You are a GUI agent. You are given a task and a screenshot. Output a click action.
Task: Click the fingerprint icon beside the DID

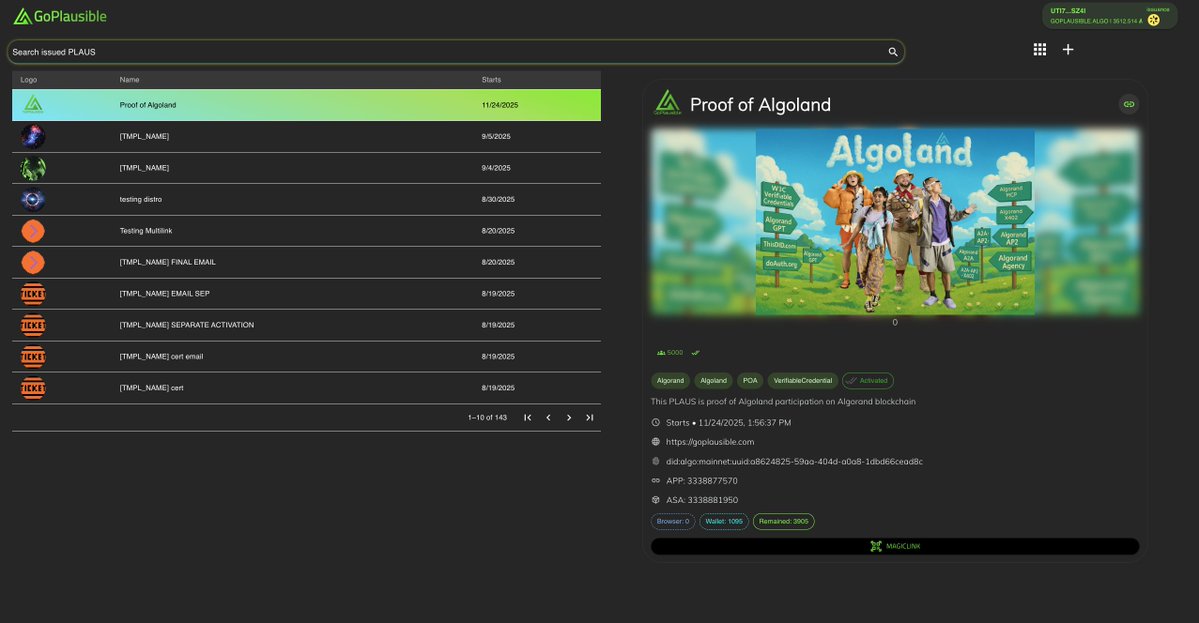pos(655,462)
